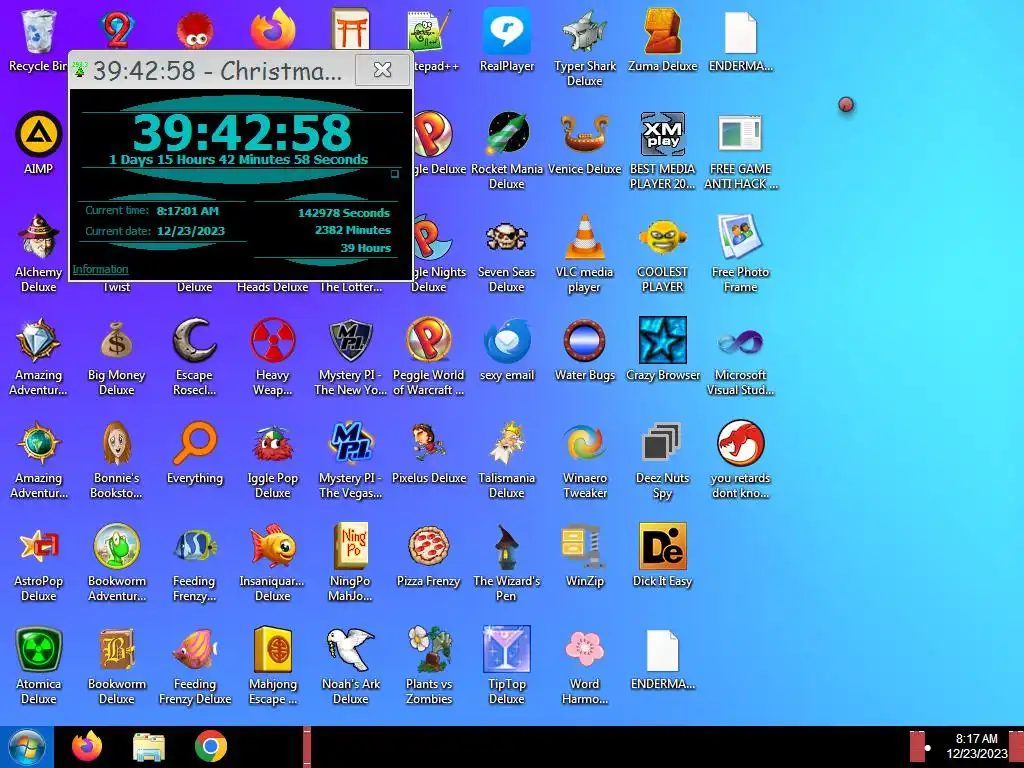Select Microsoft Visual Studio icon
This screenshot has height=768, width=1024.
(x=740, y=342)
